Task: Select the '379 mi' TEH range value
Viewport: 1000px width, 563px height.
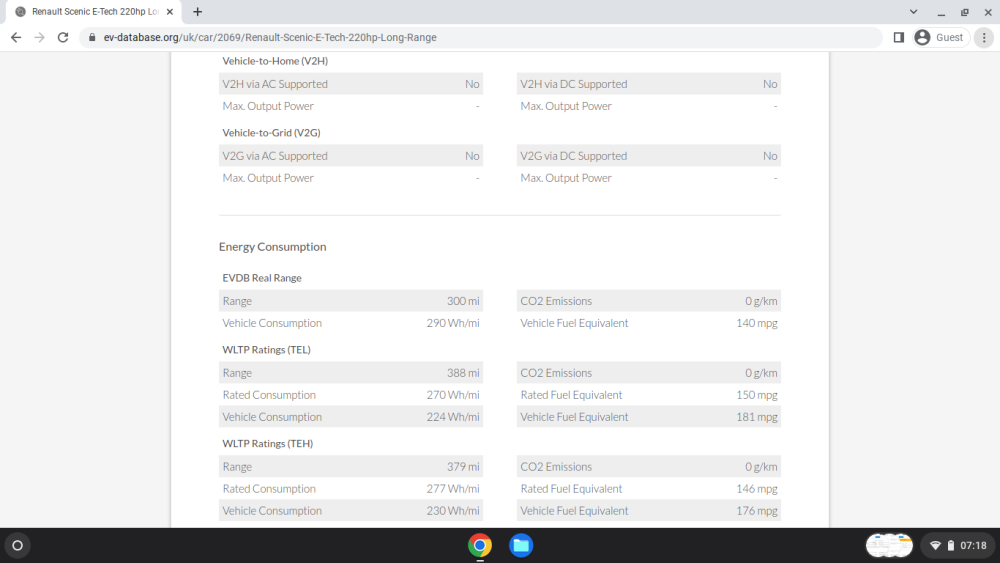Action: click(x=463, y=467)
